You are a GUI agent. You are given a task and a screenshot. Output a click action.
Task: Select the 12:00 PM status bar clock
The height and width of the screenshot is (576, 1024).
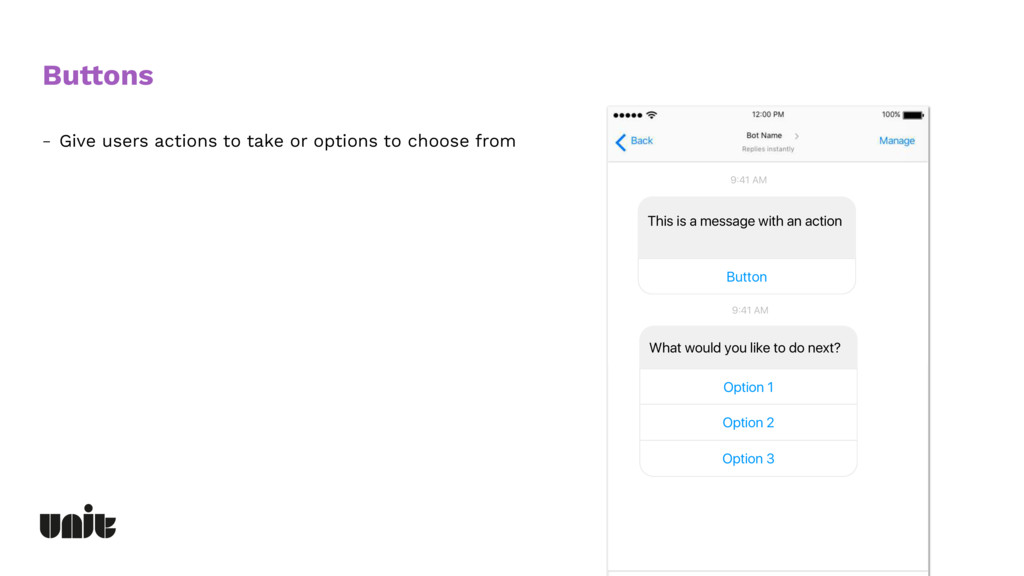[767, 114]
